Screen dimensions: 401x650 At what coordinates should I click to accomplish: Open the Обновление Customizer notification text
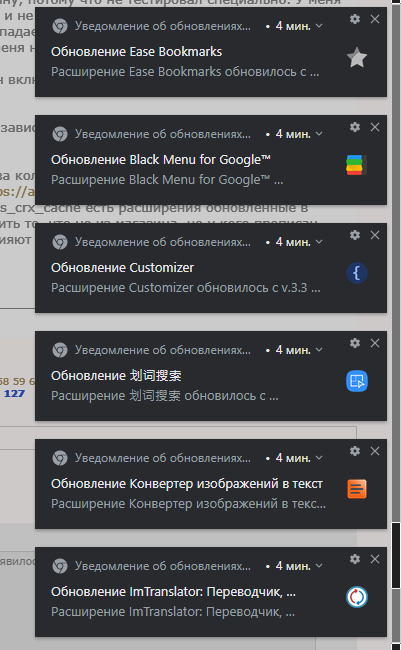(122, 268)
